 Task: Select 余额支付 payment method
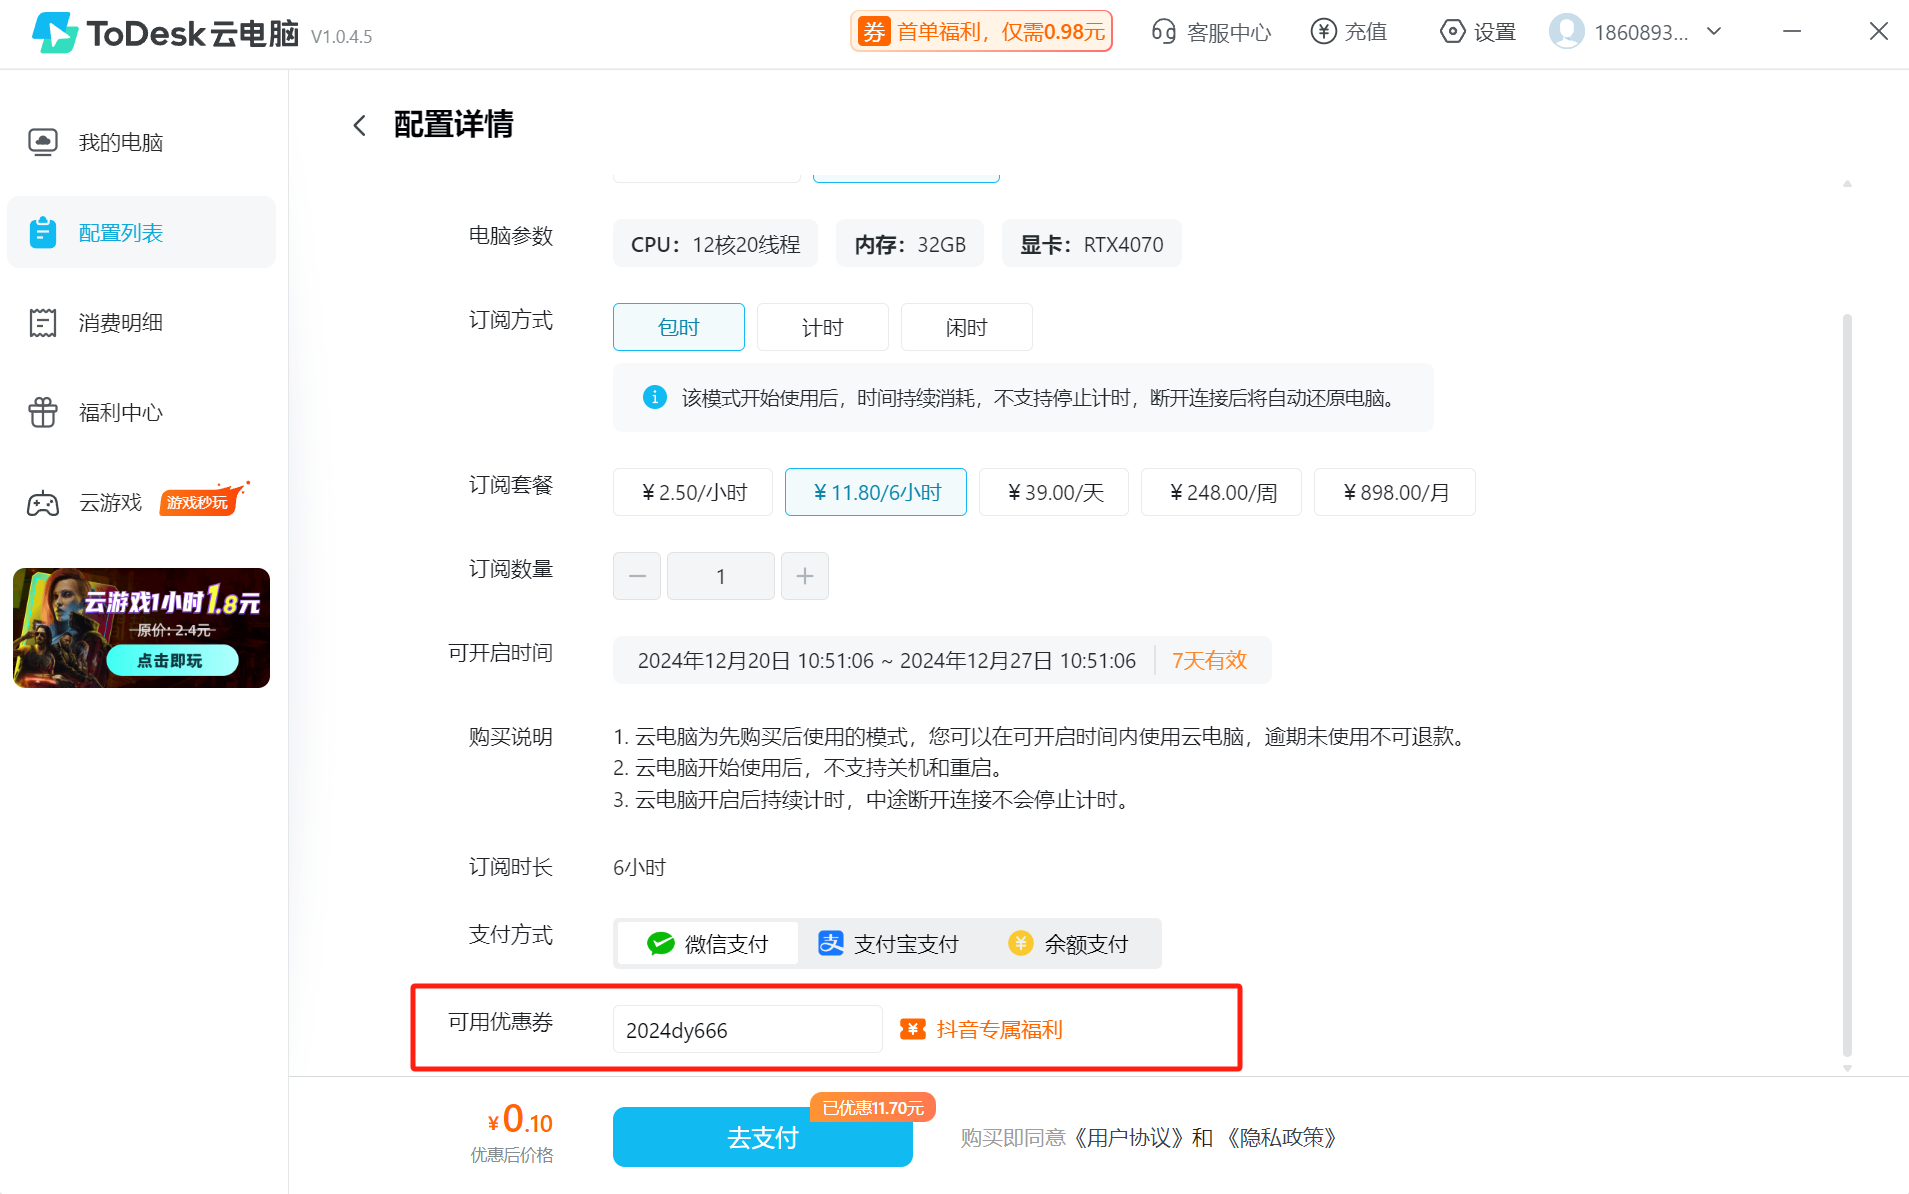(x=1069, y=943)
